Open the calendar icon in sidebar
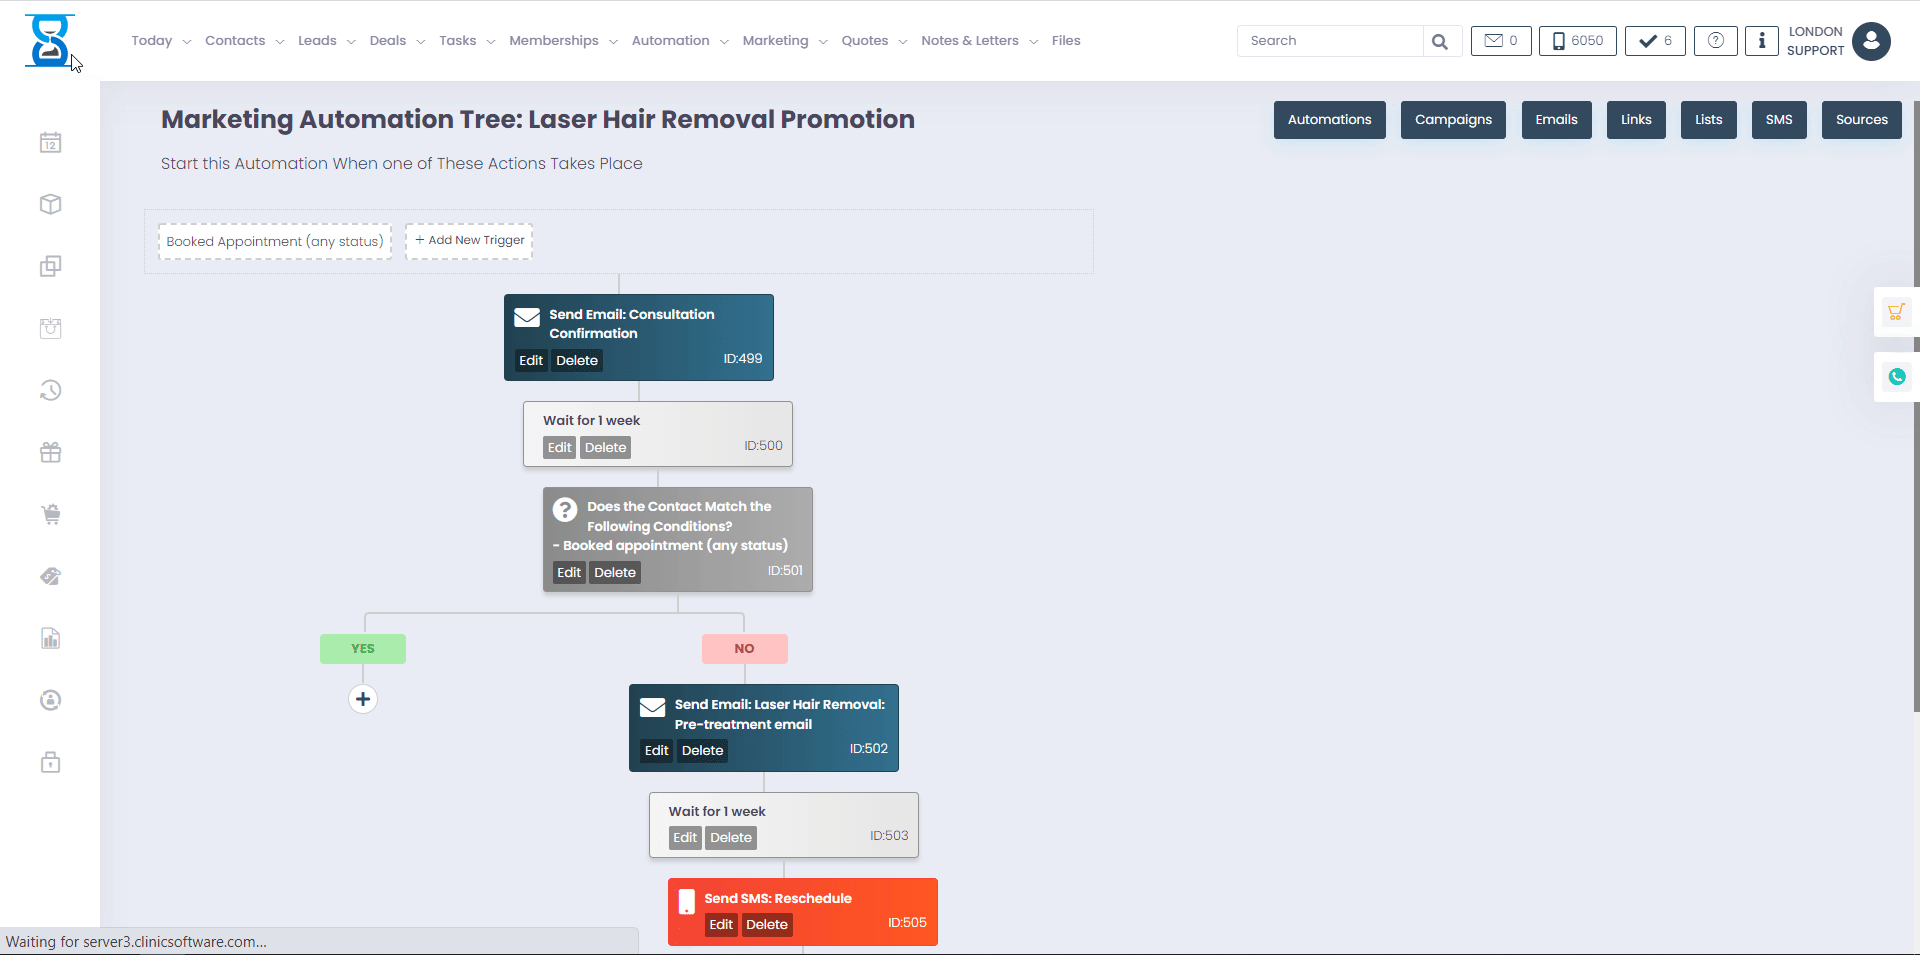The height and width of the screenshot is (955, 1920). coord(50,142)
